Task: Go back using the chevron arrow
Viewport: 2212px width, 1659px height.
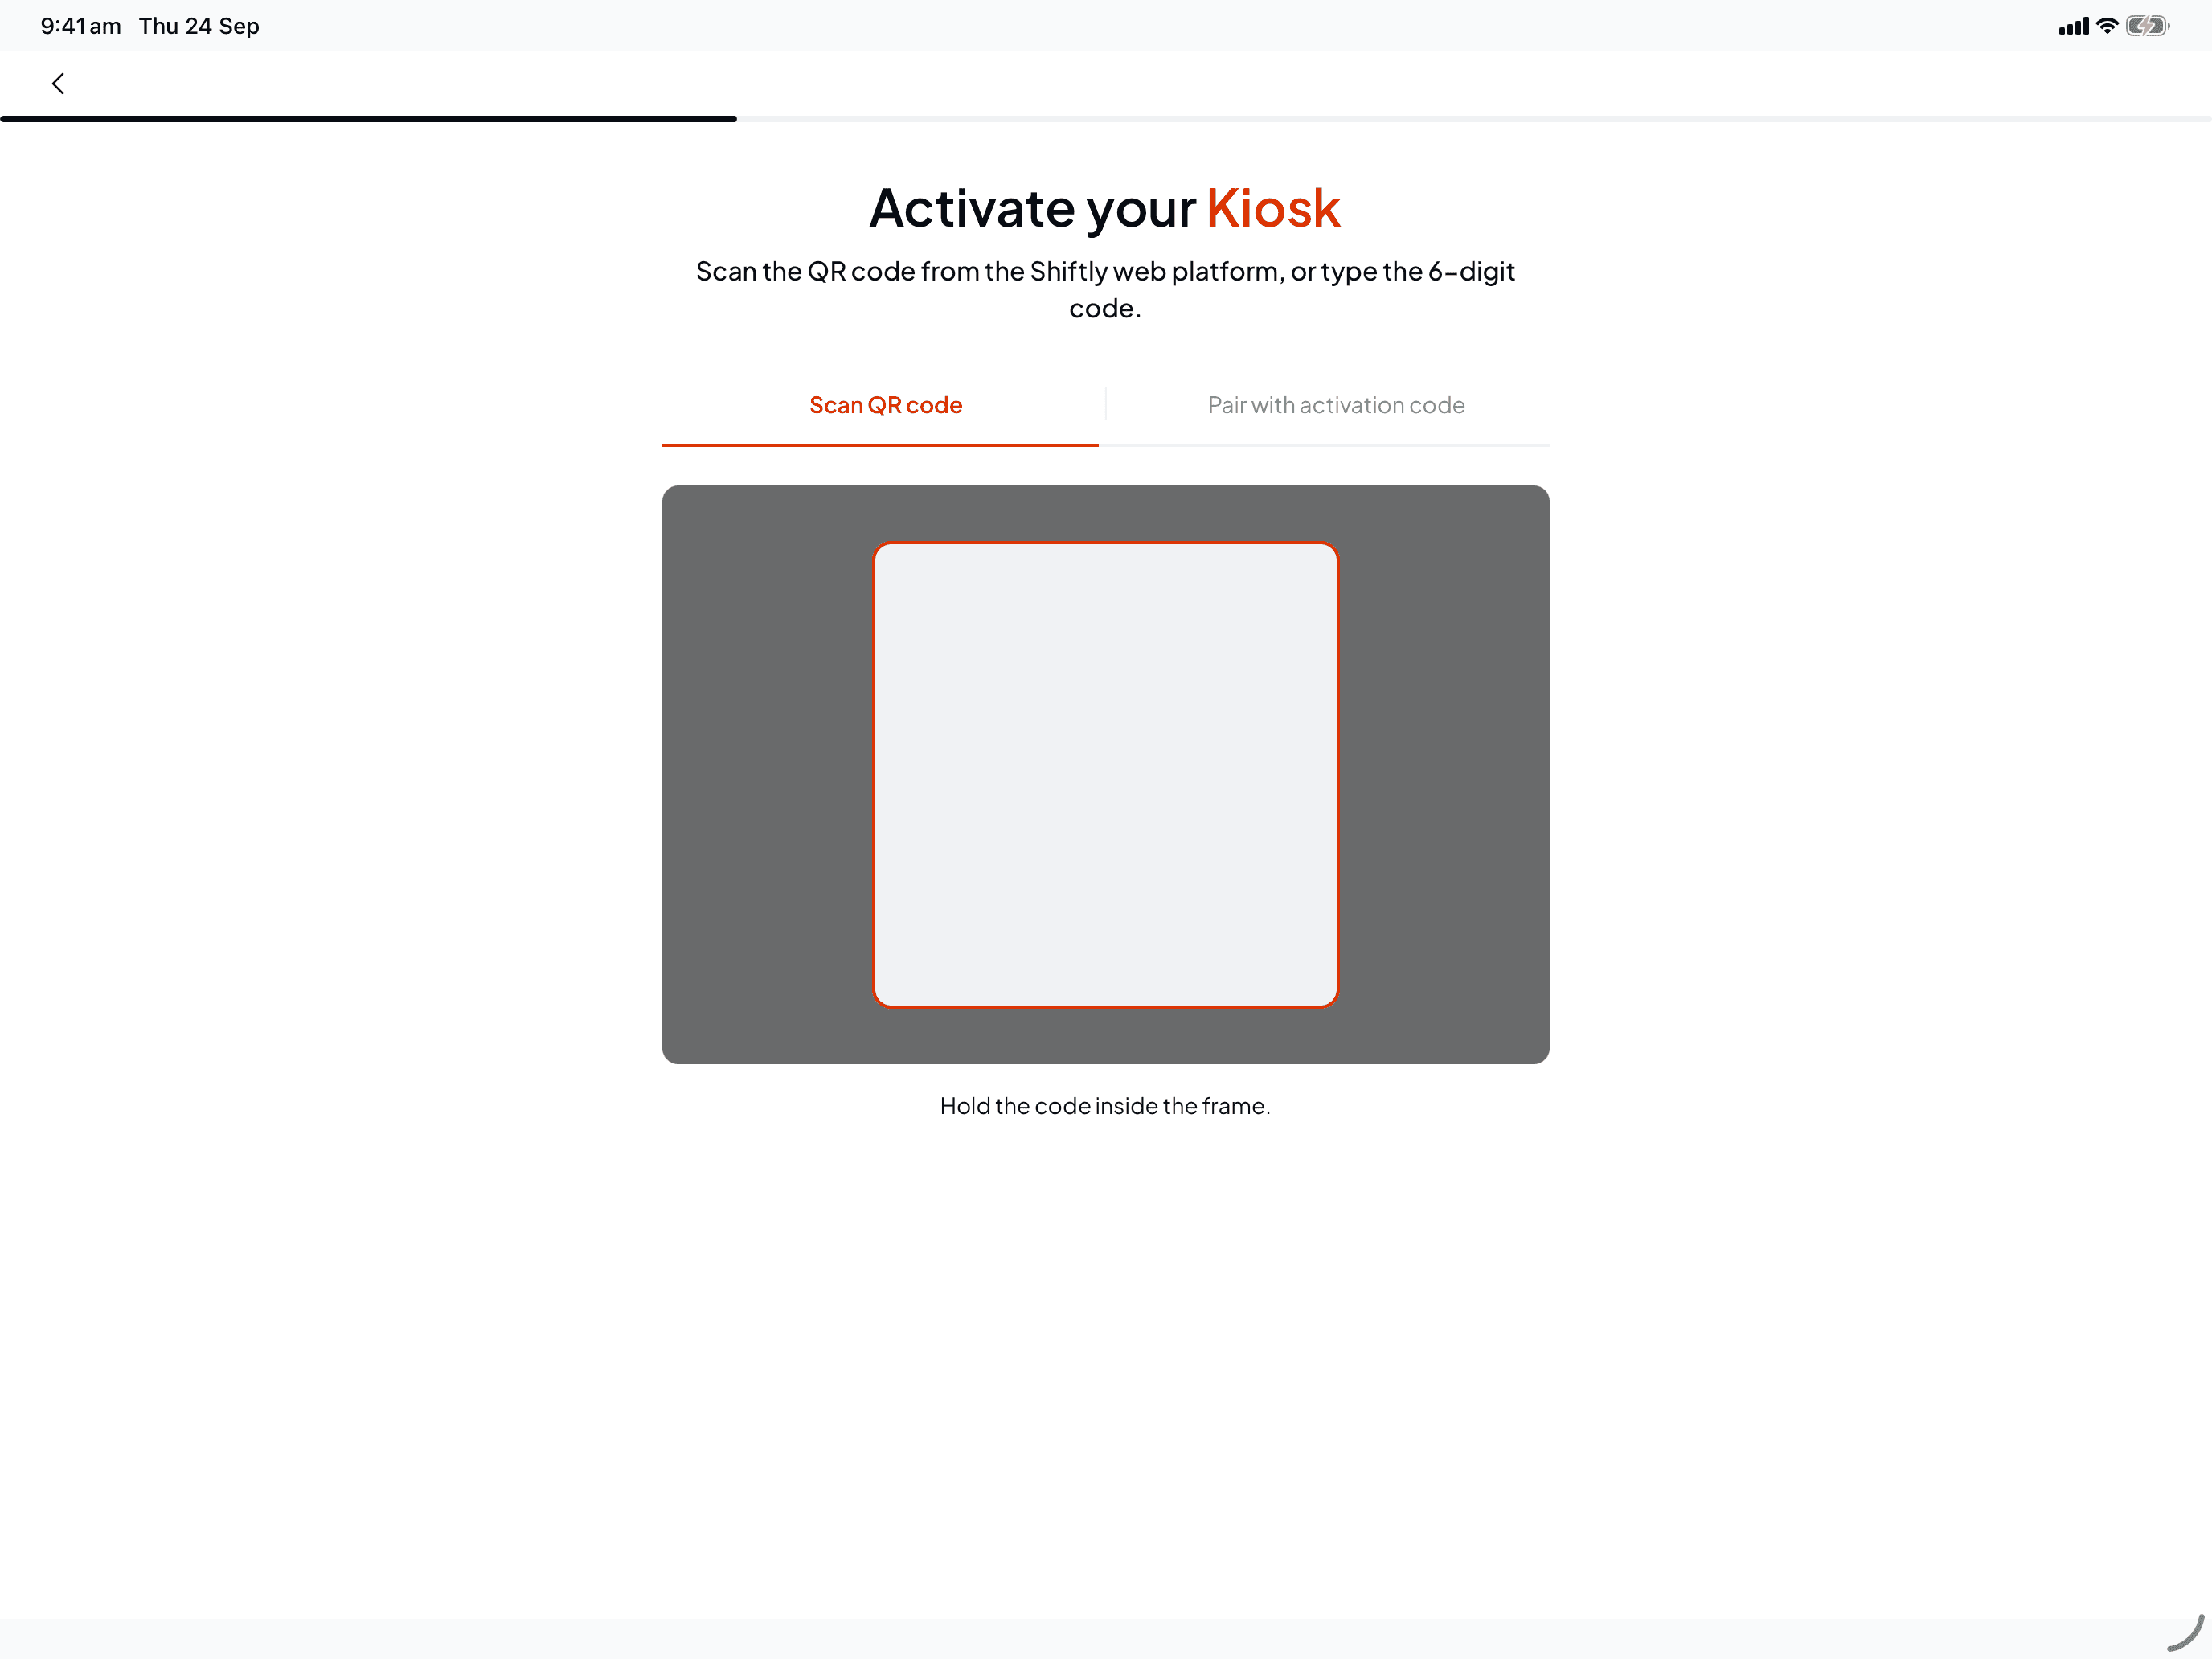Action: pyautogui.click(x=58, y=83)
